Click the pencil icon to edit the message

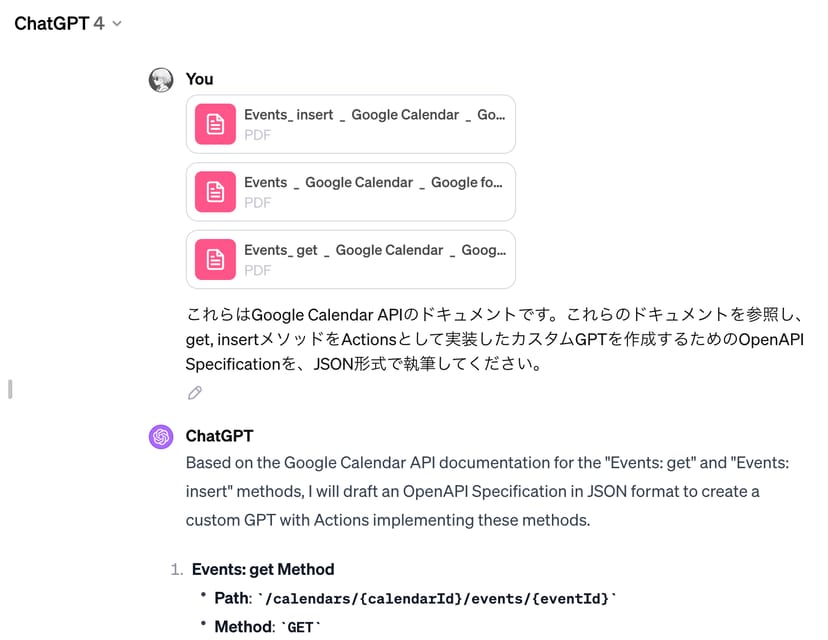point(195,393)
